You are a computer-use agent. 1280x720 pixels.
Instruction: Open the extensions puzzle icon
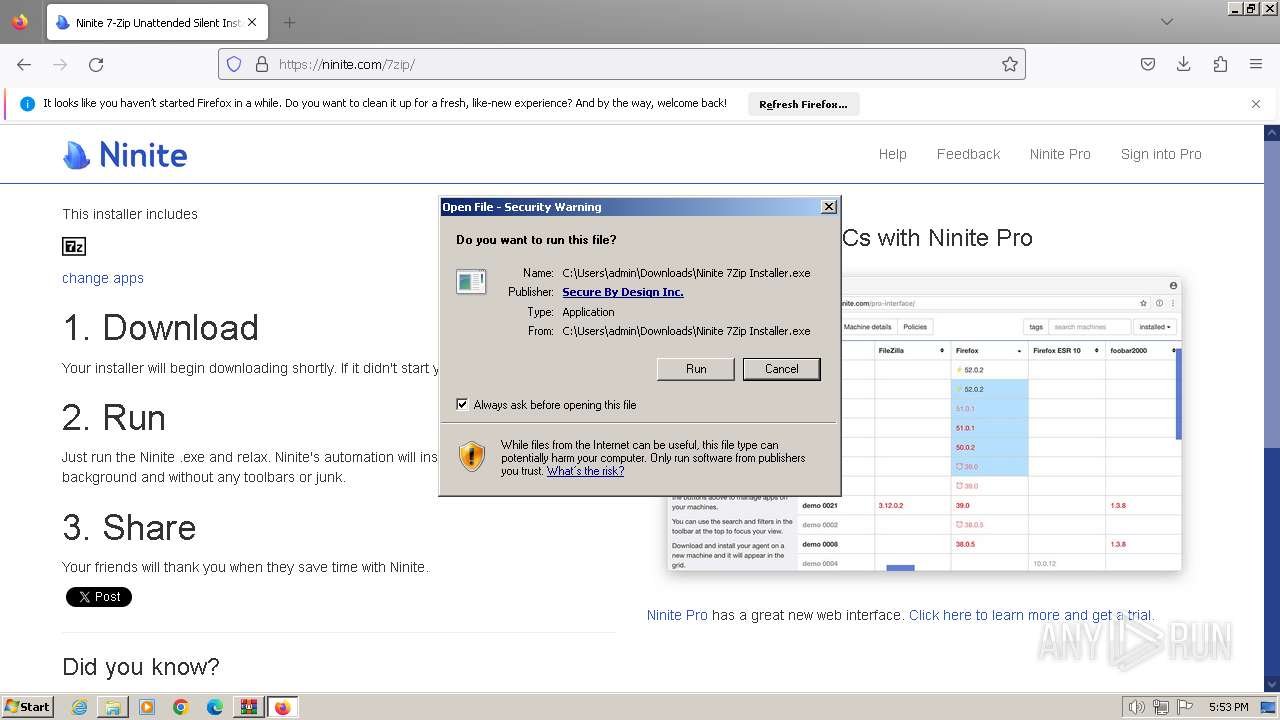[1220, 64]
